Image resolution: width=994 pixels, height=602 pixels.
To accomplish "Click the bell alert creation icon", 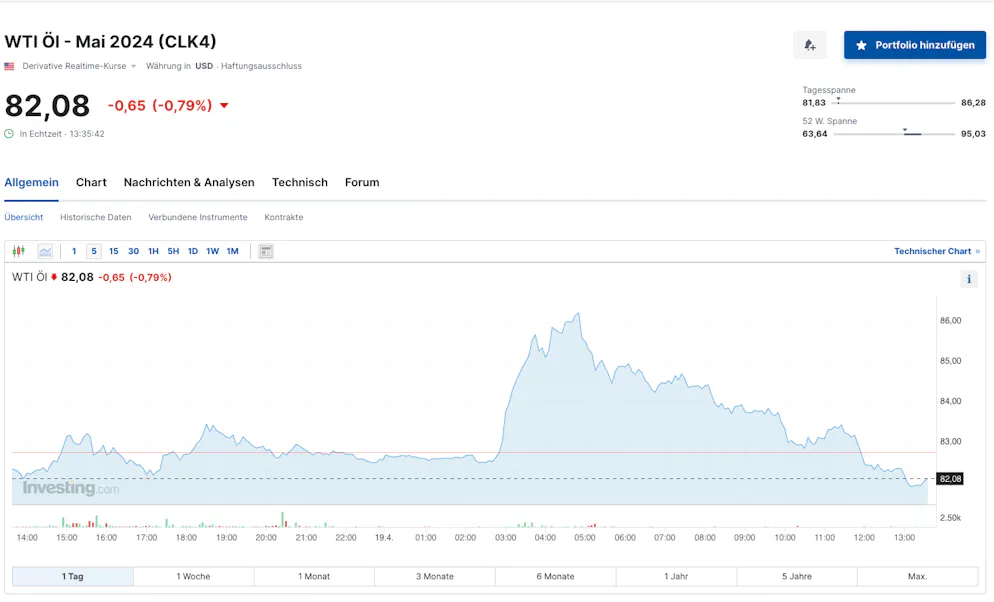I will click(809, 45).
